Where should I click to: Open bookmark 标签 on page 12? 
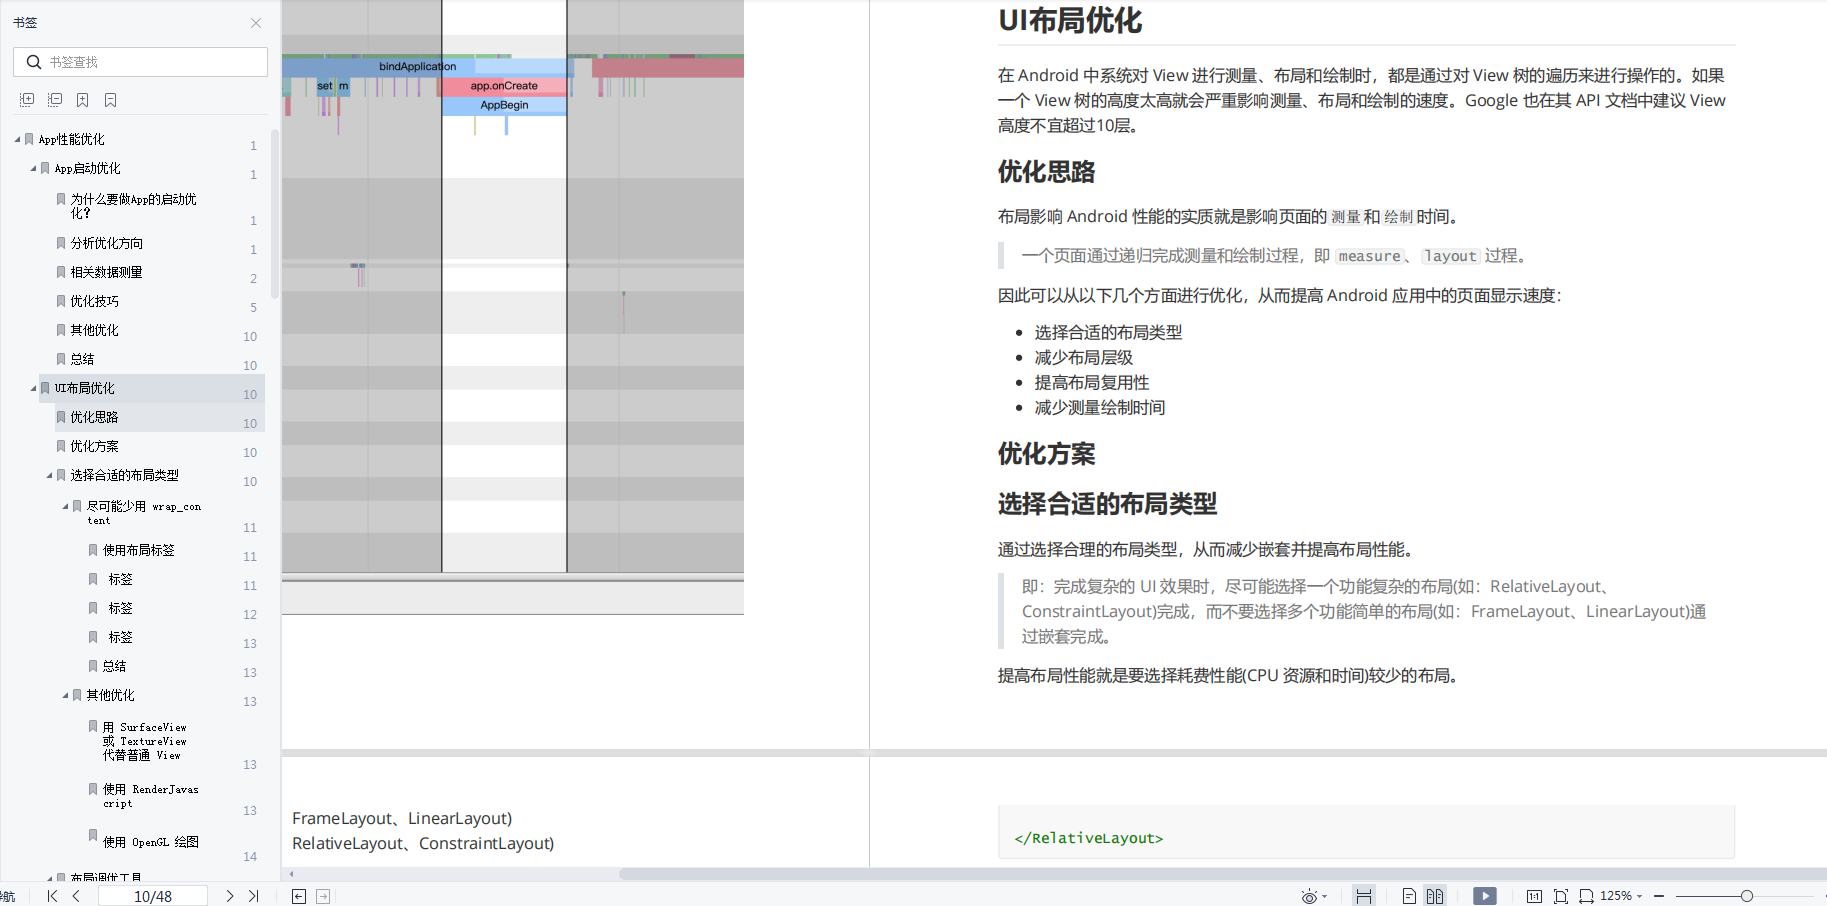120,608
